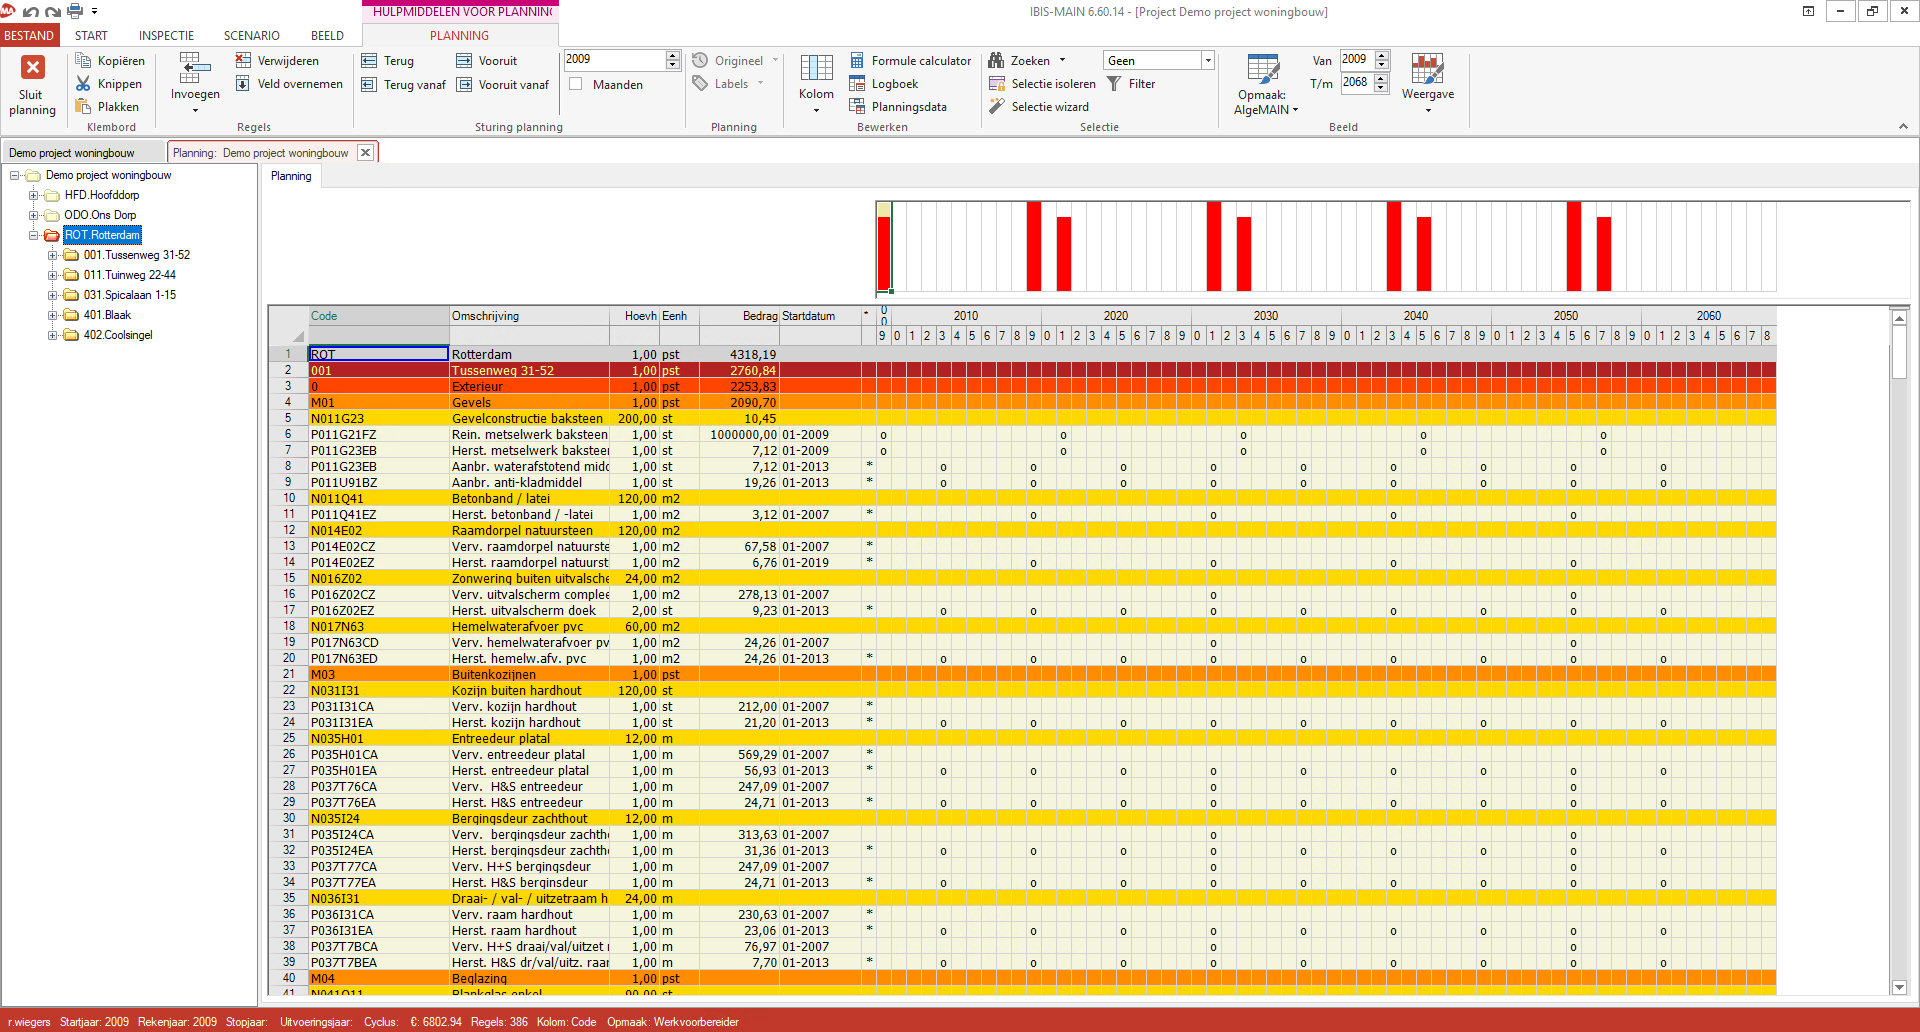Viewport: 1920px width, 1032px height.
Task: Click the Filter funnel icon
Action: pyautogui.click(x=1114, y=84)
